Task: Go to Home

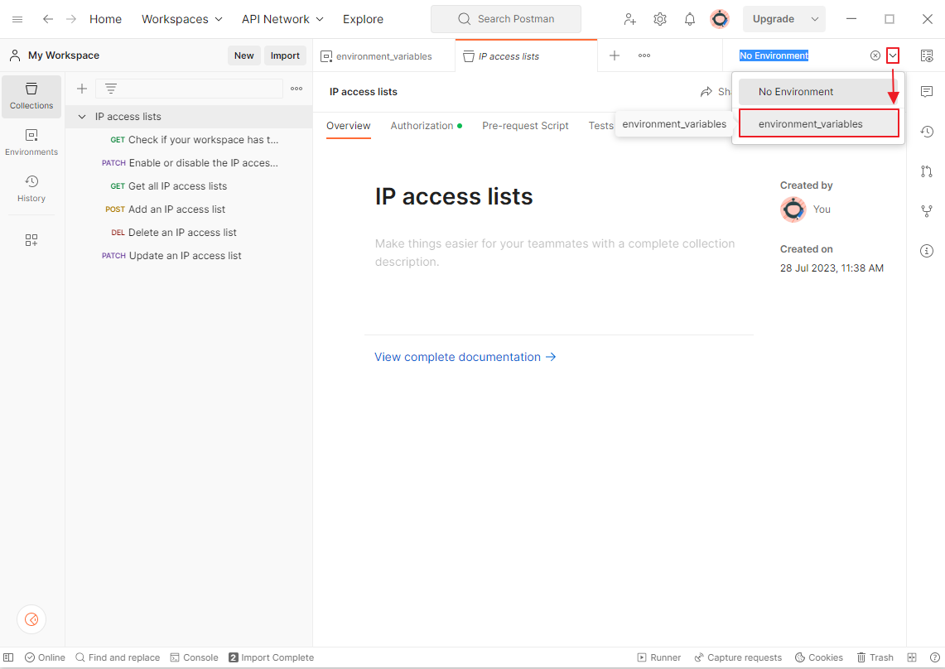Action: (105, 19)
